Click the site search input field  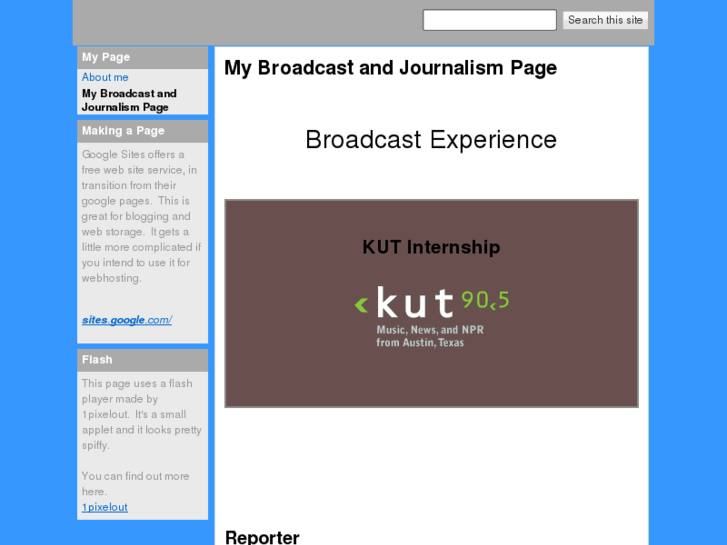[x=489, y=20]
